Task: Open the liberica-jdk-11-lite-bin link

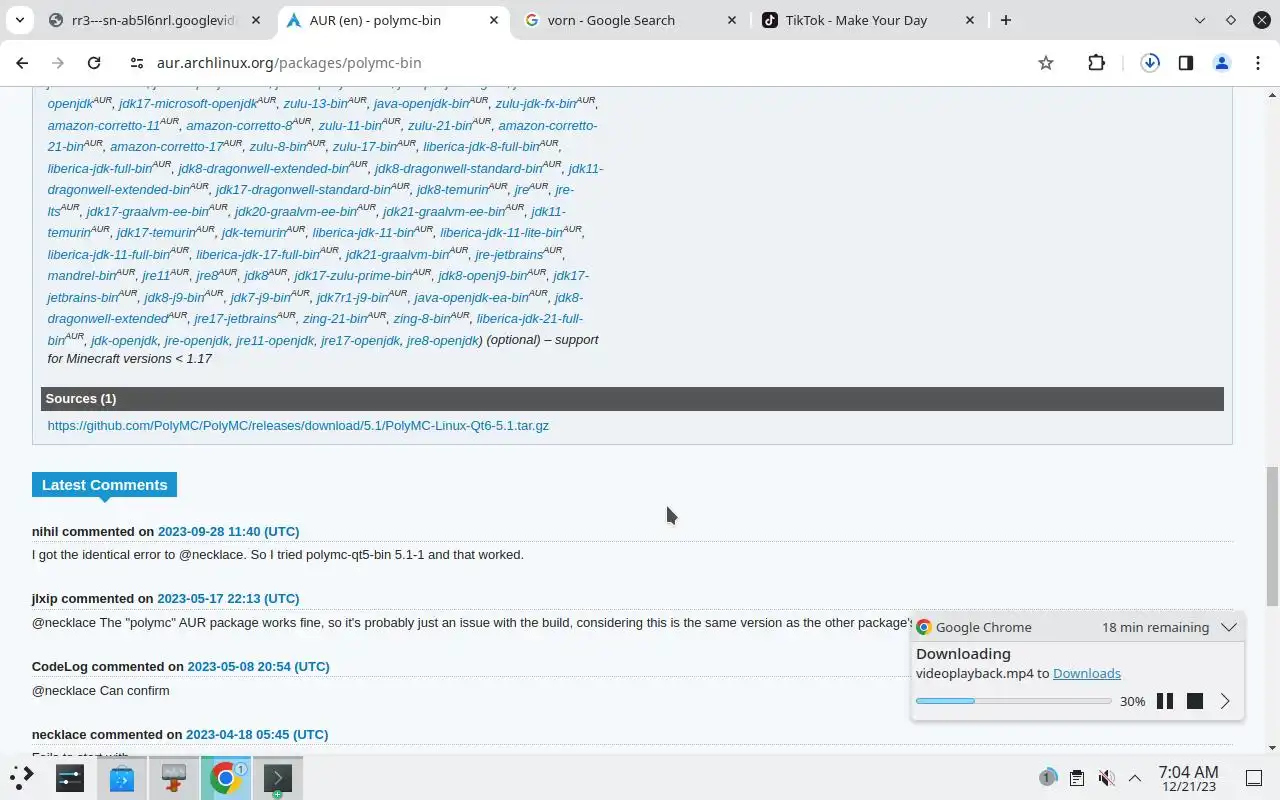Action: [501, 232]
